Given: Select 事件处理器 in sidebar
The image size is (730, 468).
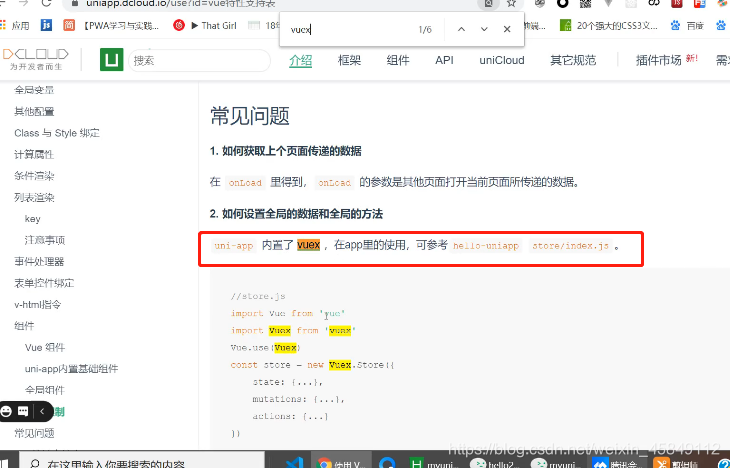Looking at the screenshot, I should point(39,262).
